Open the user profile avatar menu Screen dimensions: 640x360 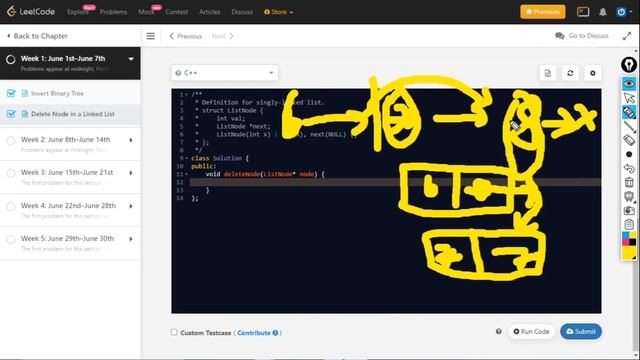(621, 12)
